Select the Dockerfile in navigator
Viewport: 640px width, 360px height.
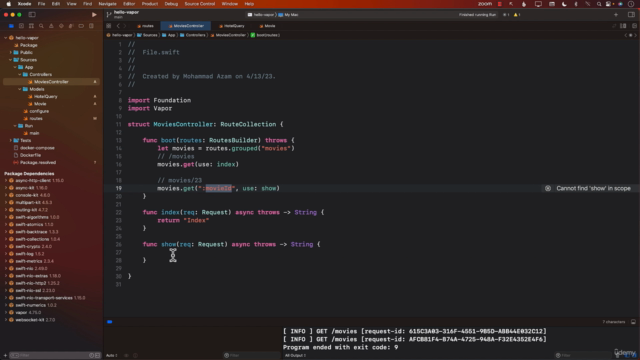point(30,155)
